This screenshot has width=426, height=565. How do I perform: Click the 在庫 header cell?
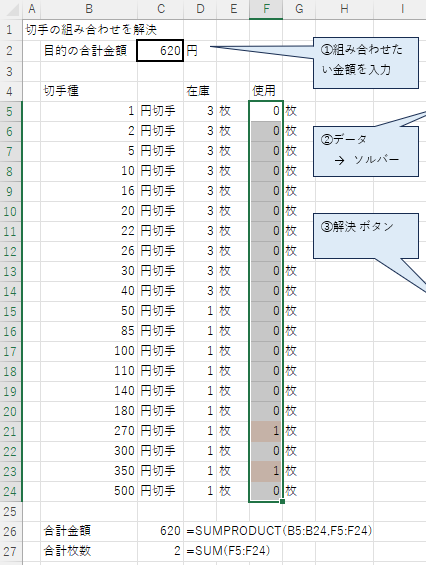(200, 91)
